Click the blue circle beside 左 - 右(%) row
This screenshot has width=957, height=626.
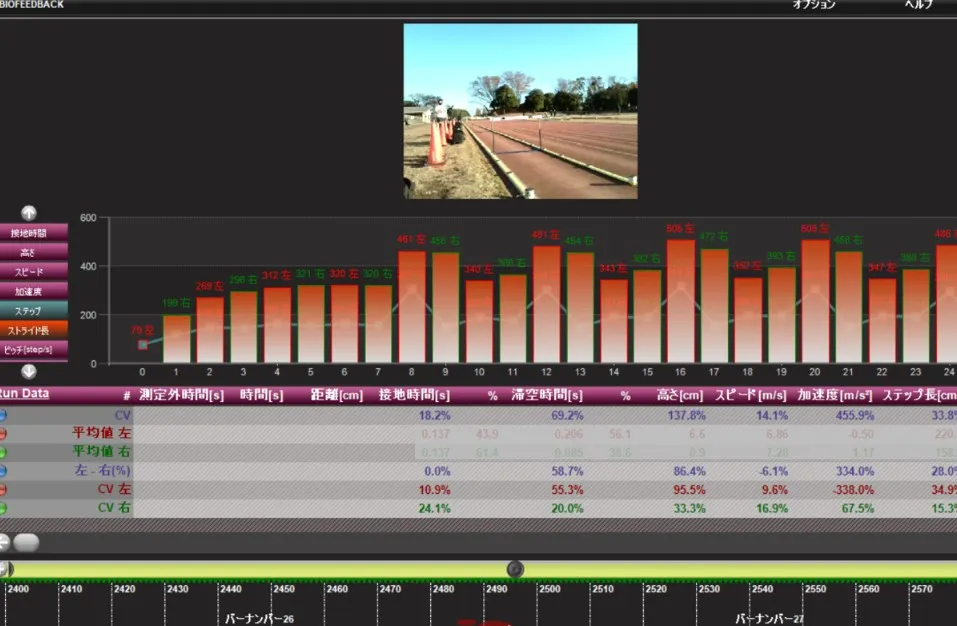coord(3,471)
